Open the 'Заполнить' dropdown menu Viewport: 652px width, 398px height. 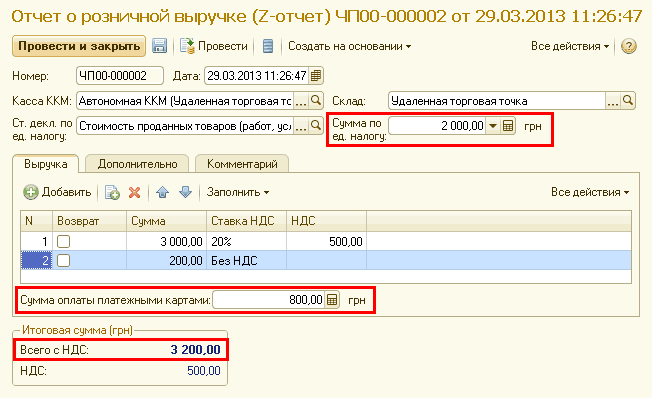pos(238,192)
